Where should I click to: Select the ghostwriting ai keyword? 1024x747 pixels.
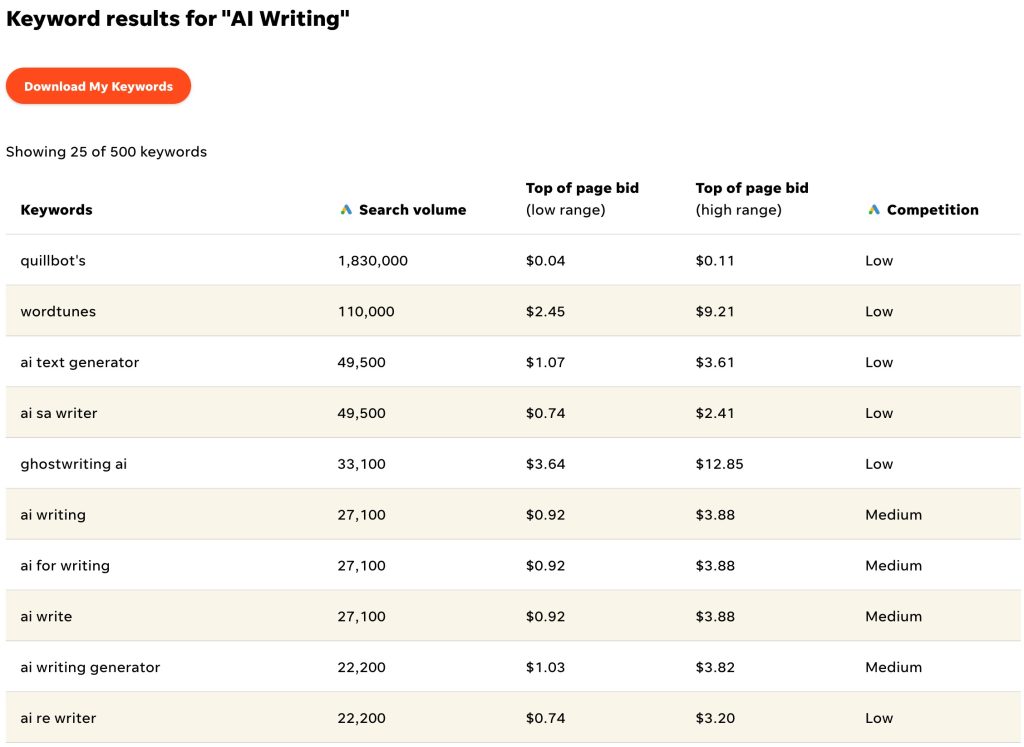point(74,465)
